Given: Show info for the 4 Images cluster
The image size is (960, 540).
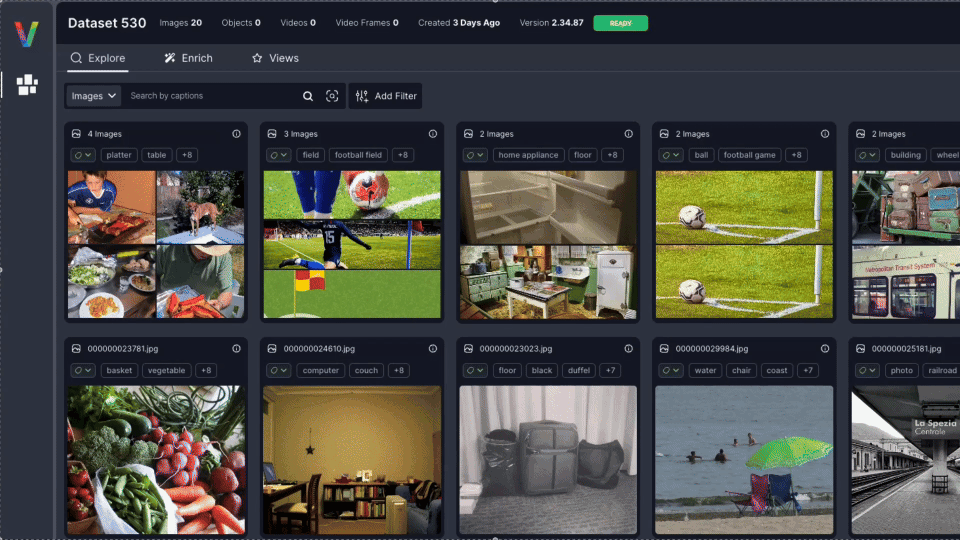Looking at the screenshot, I should (x=236, y=133).
